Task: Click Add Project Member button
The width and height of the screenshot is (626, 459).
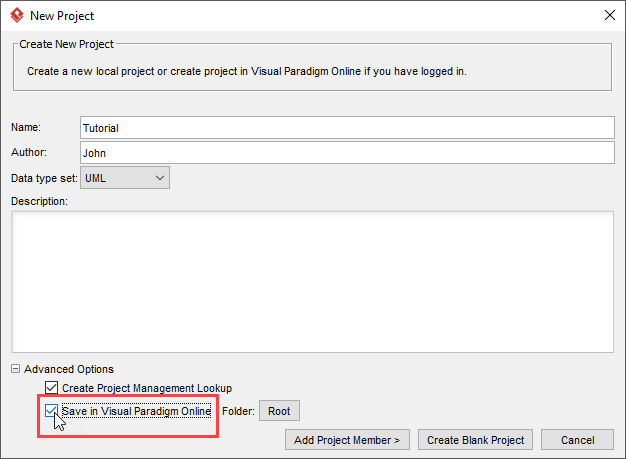Action: 347,440
